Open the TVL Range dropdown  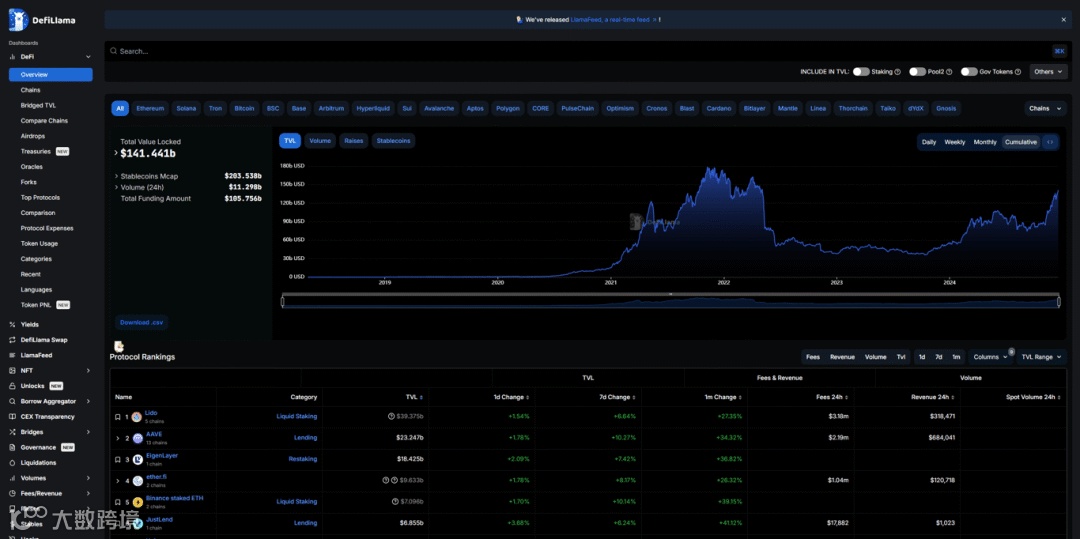tap(1041, 357)
